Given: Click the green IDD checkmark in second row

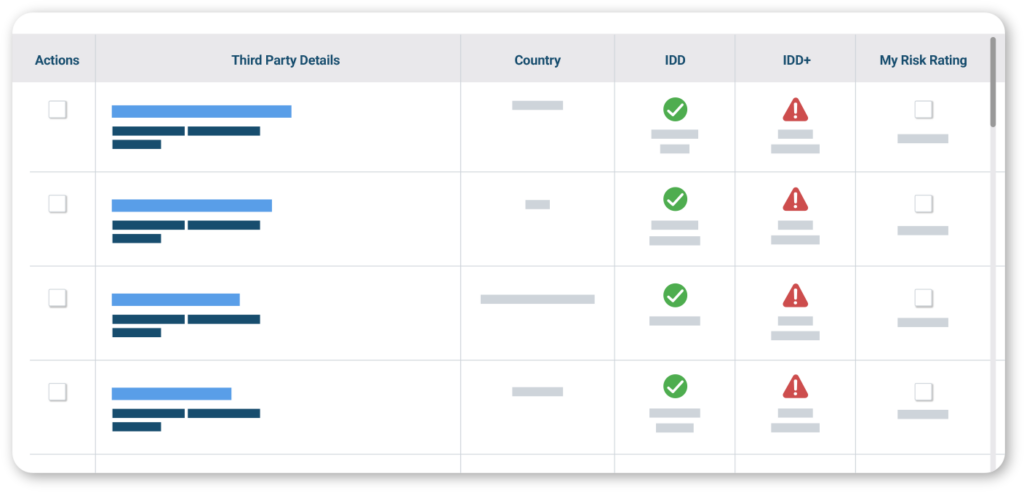Looking at the screenshot, I should (675, 199).
